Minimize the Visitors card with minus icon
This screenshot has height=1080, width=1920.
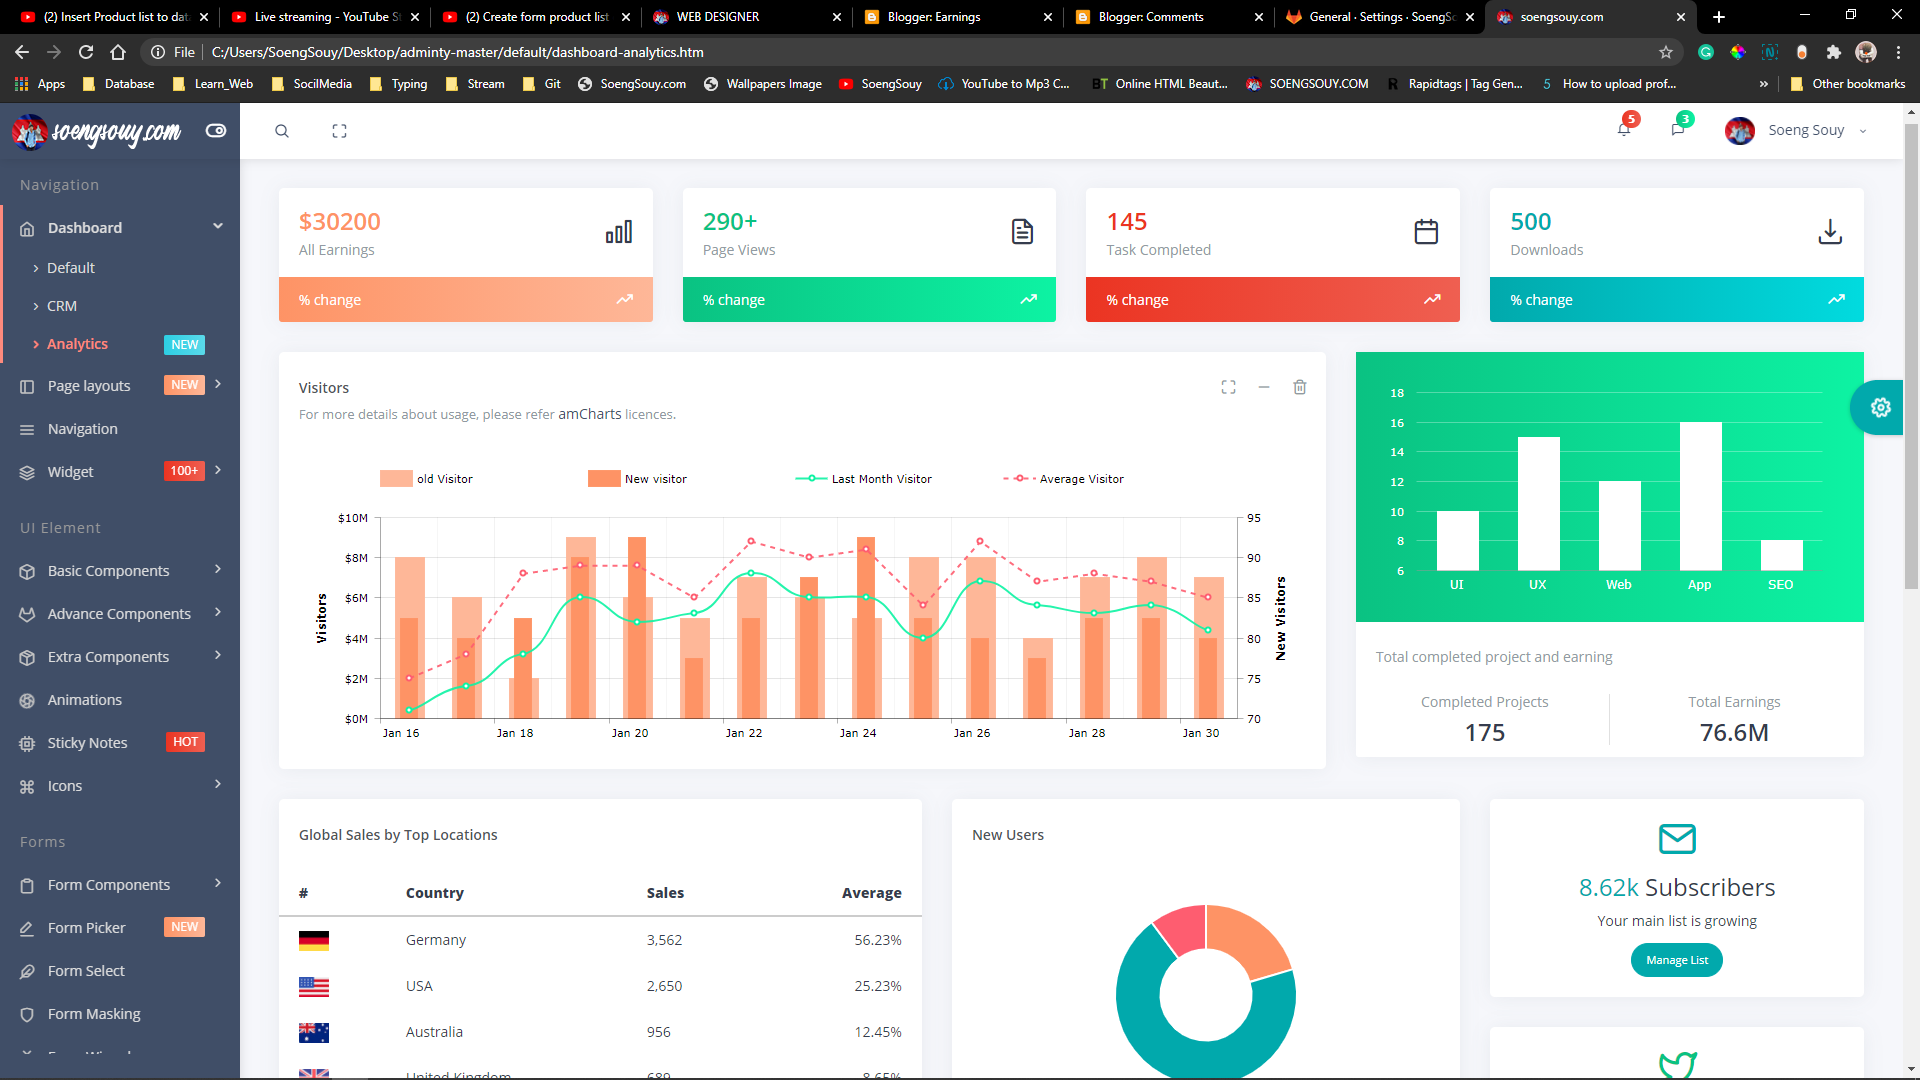coord(1264,387)
